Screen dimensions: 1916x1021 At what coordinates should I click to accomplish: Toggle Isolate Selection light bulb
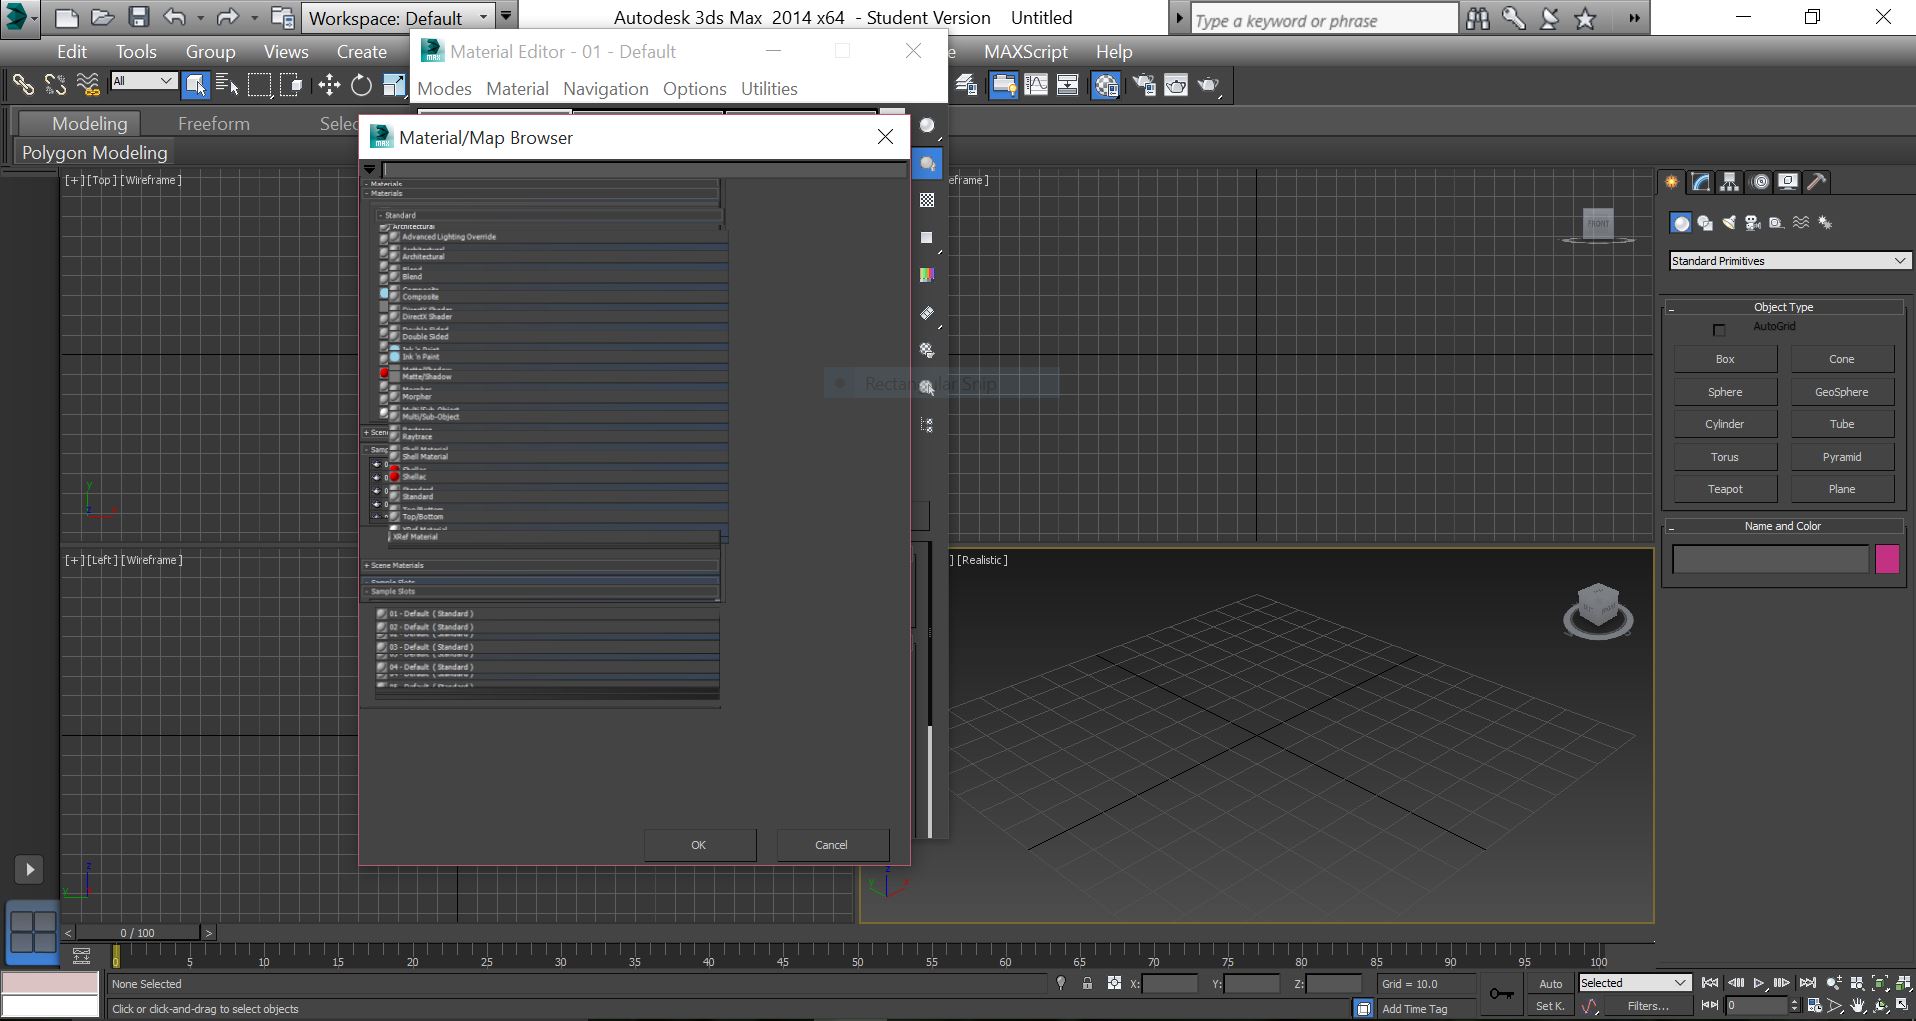pyautogui.click(x=1061, y=984)
